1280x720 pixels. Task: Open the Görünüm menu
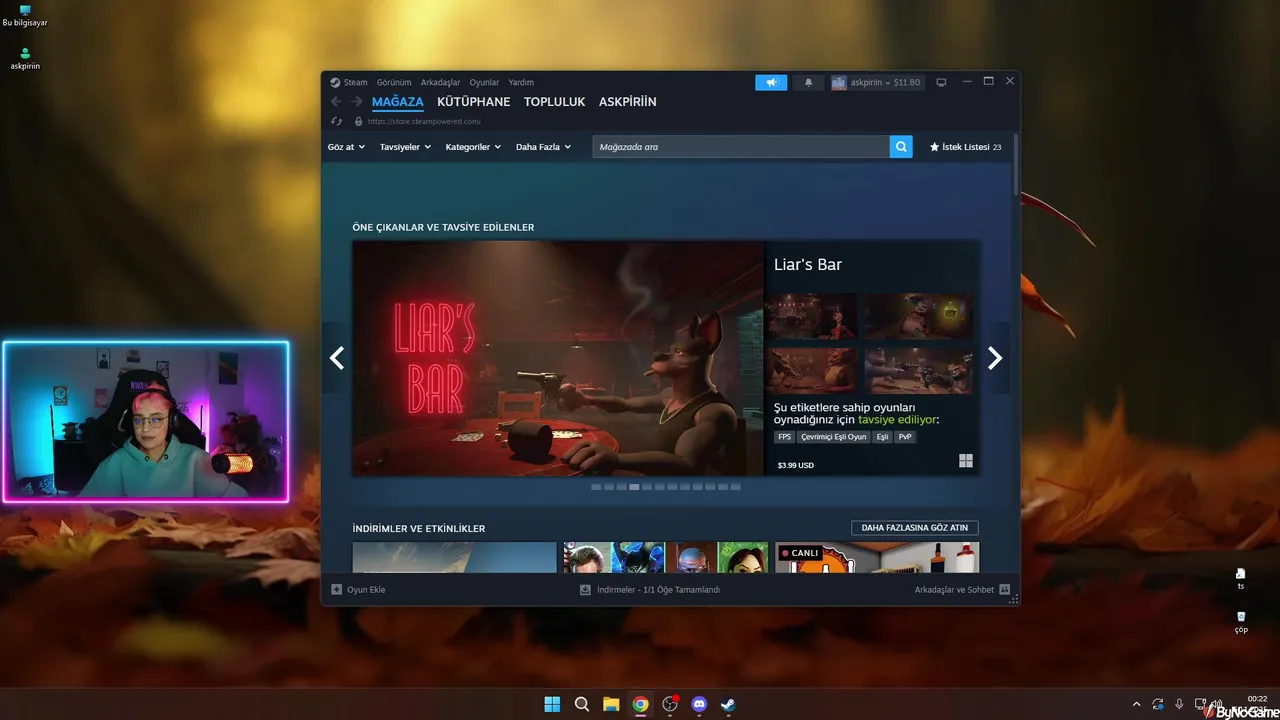(x=394, y=82)
